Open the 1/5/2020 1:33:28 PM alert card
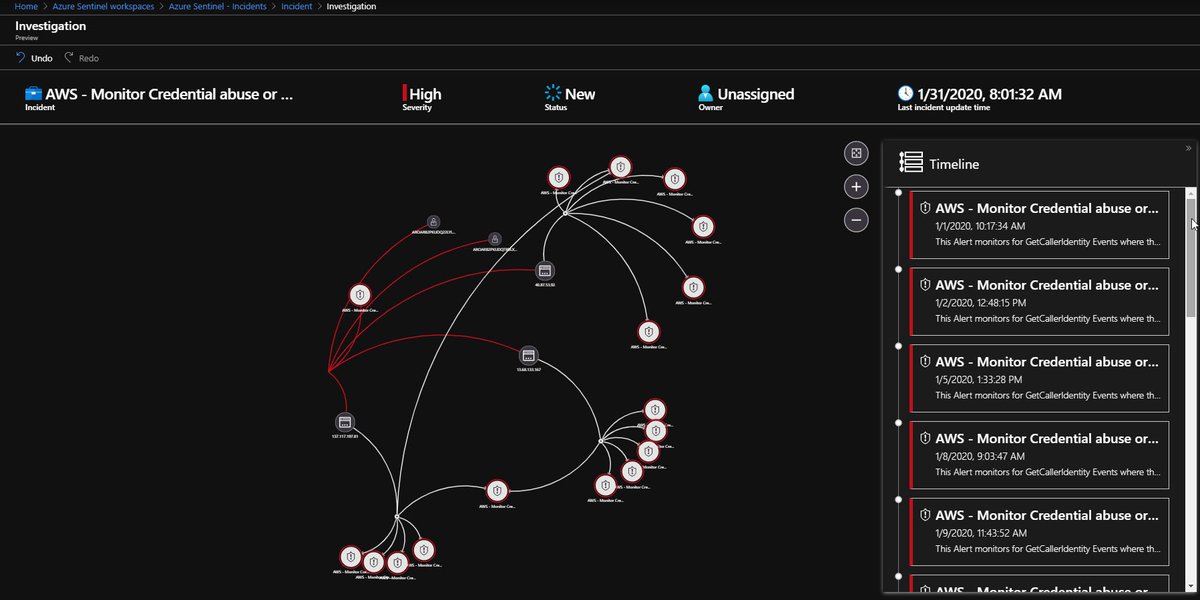Viewport: 1200px width, 600px height. pos(1039,378)
